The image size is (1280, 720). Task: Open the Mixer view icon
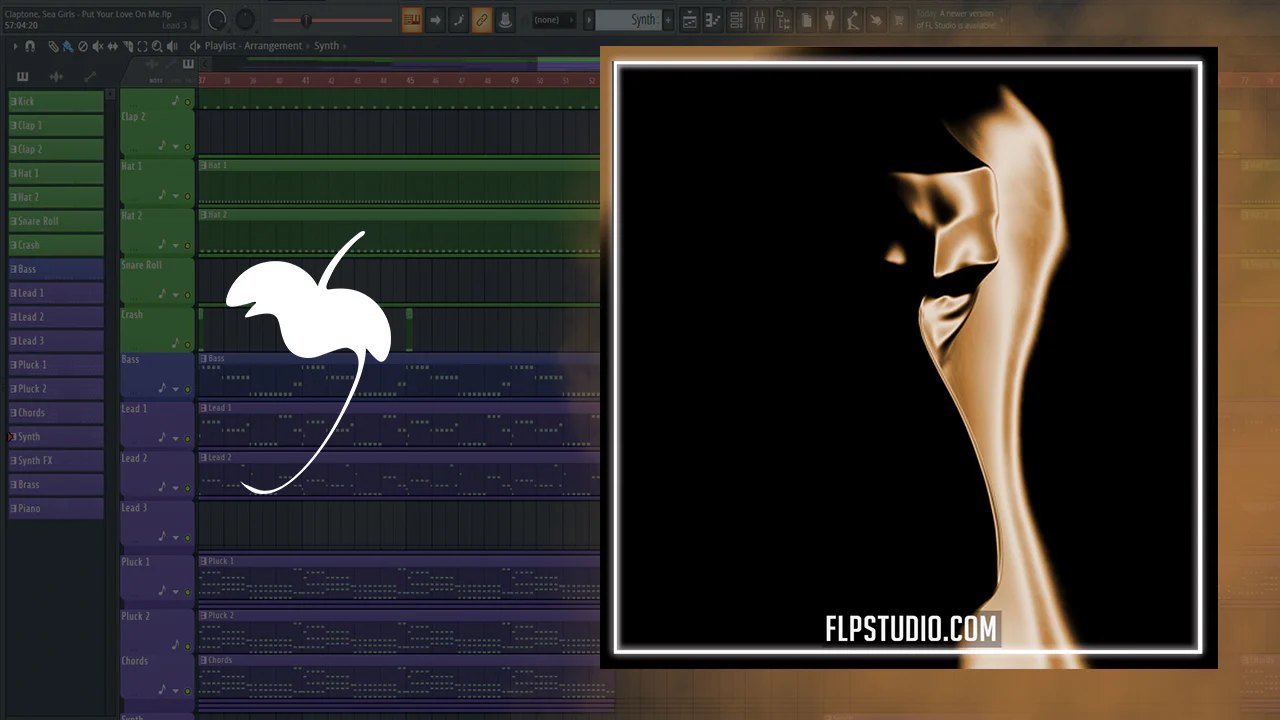click(759, 20)
